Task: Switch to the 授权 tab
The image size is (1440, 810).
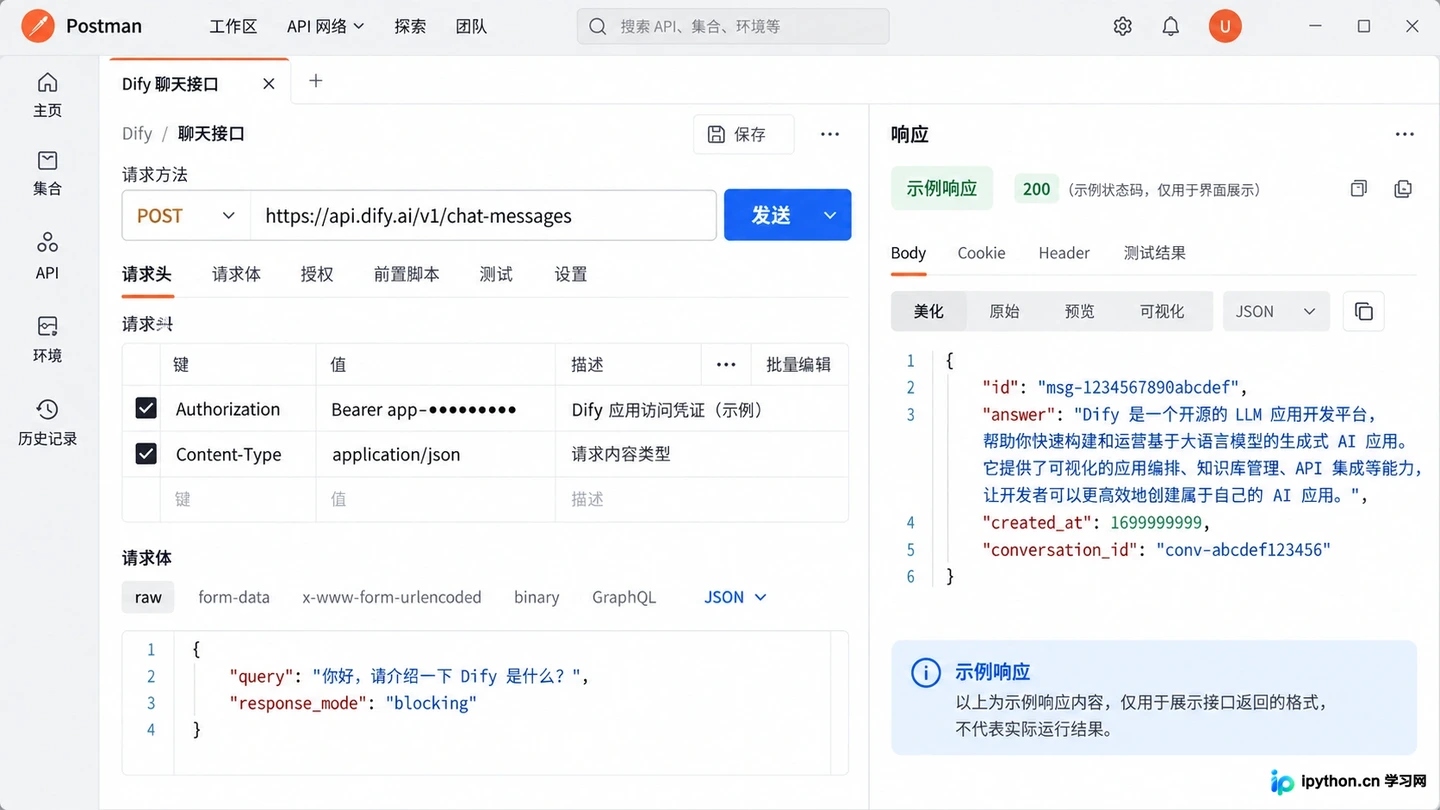Action: point(317,274)
